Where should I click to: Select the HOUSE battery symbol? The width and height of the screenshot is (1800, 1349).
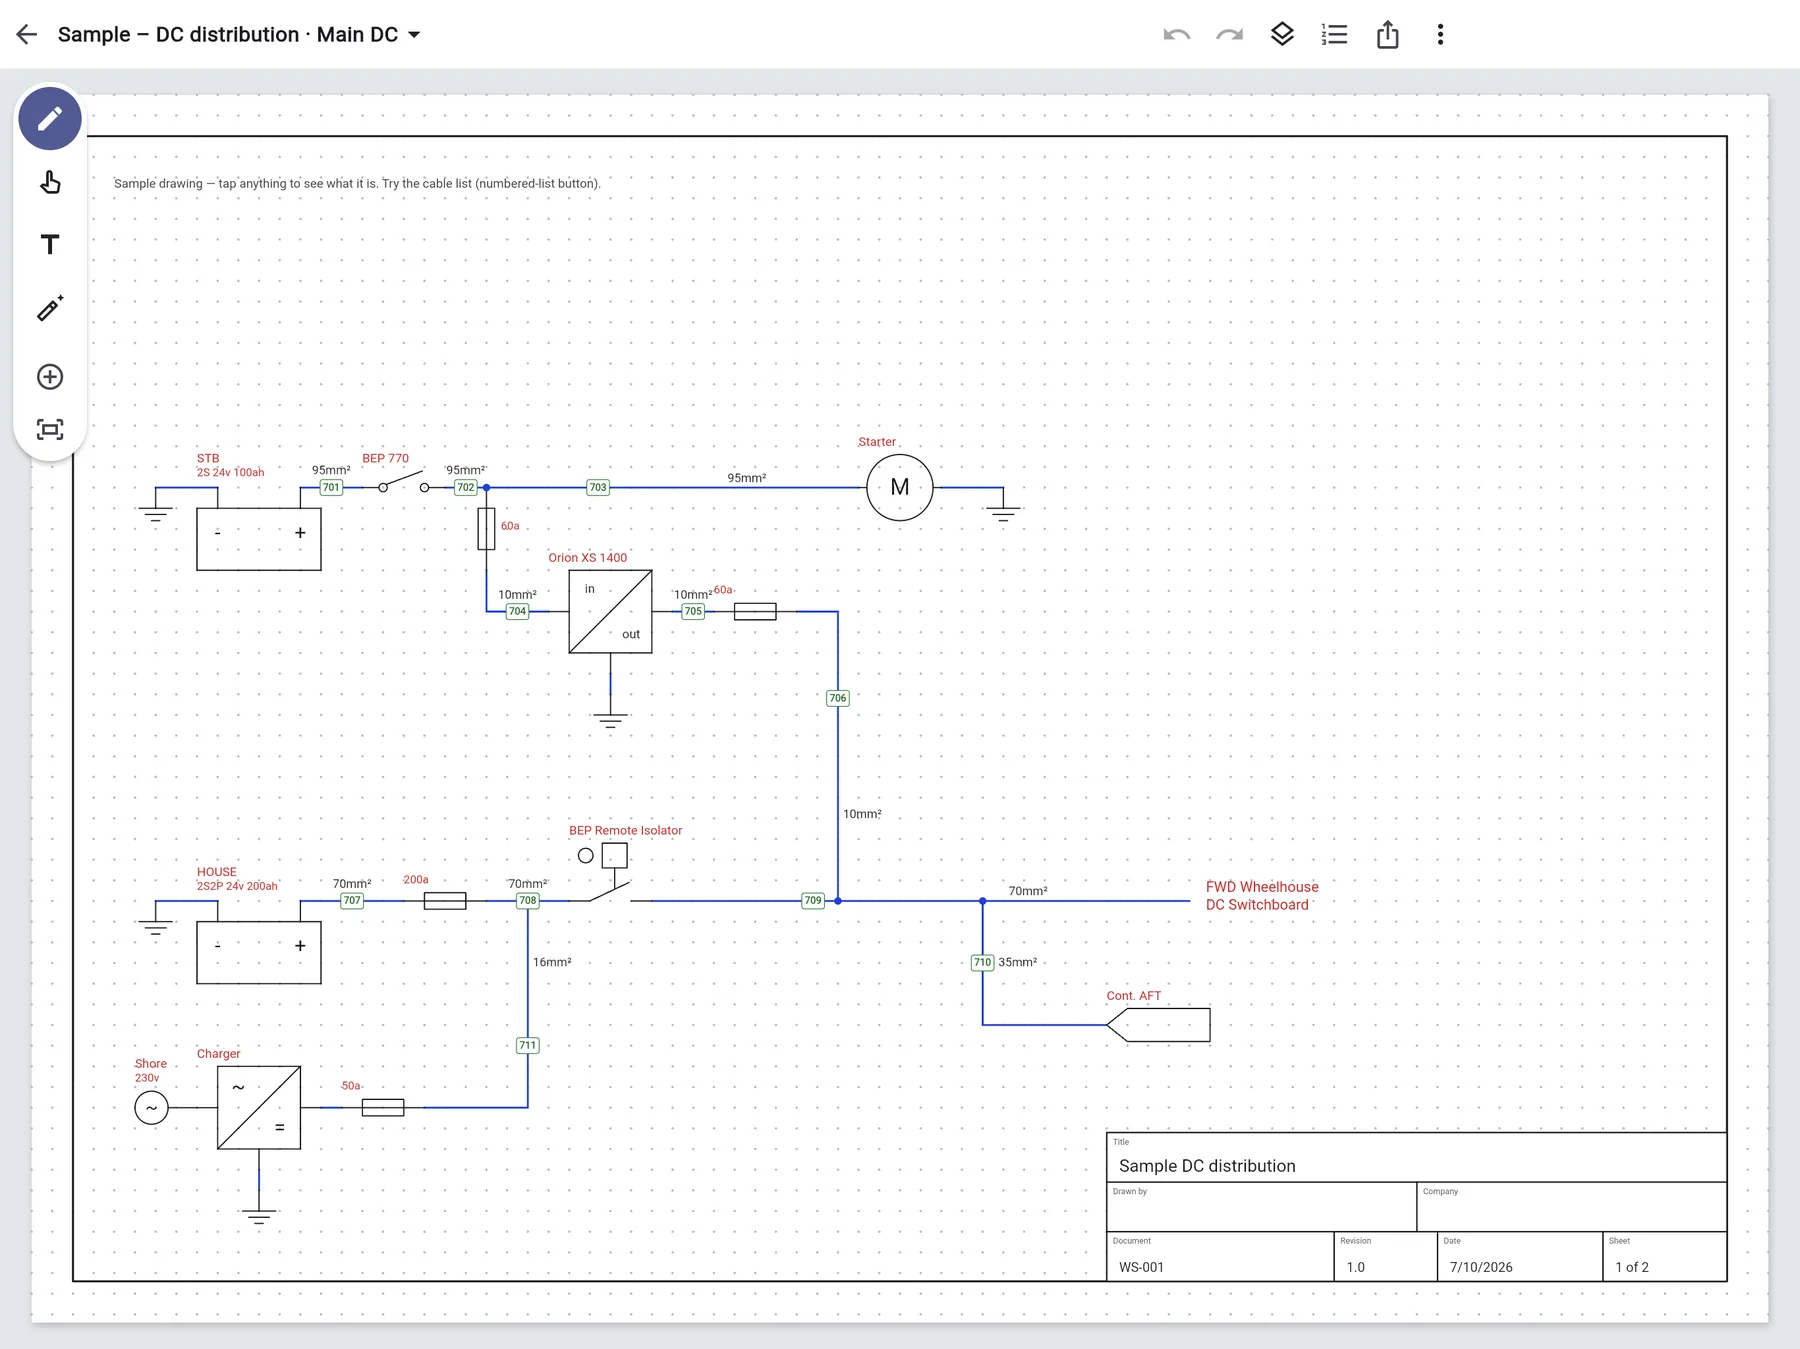coord(259,952)
